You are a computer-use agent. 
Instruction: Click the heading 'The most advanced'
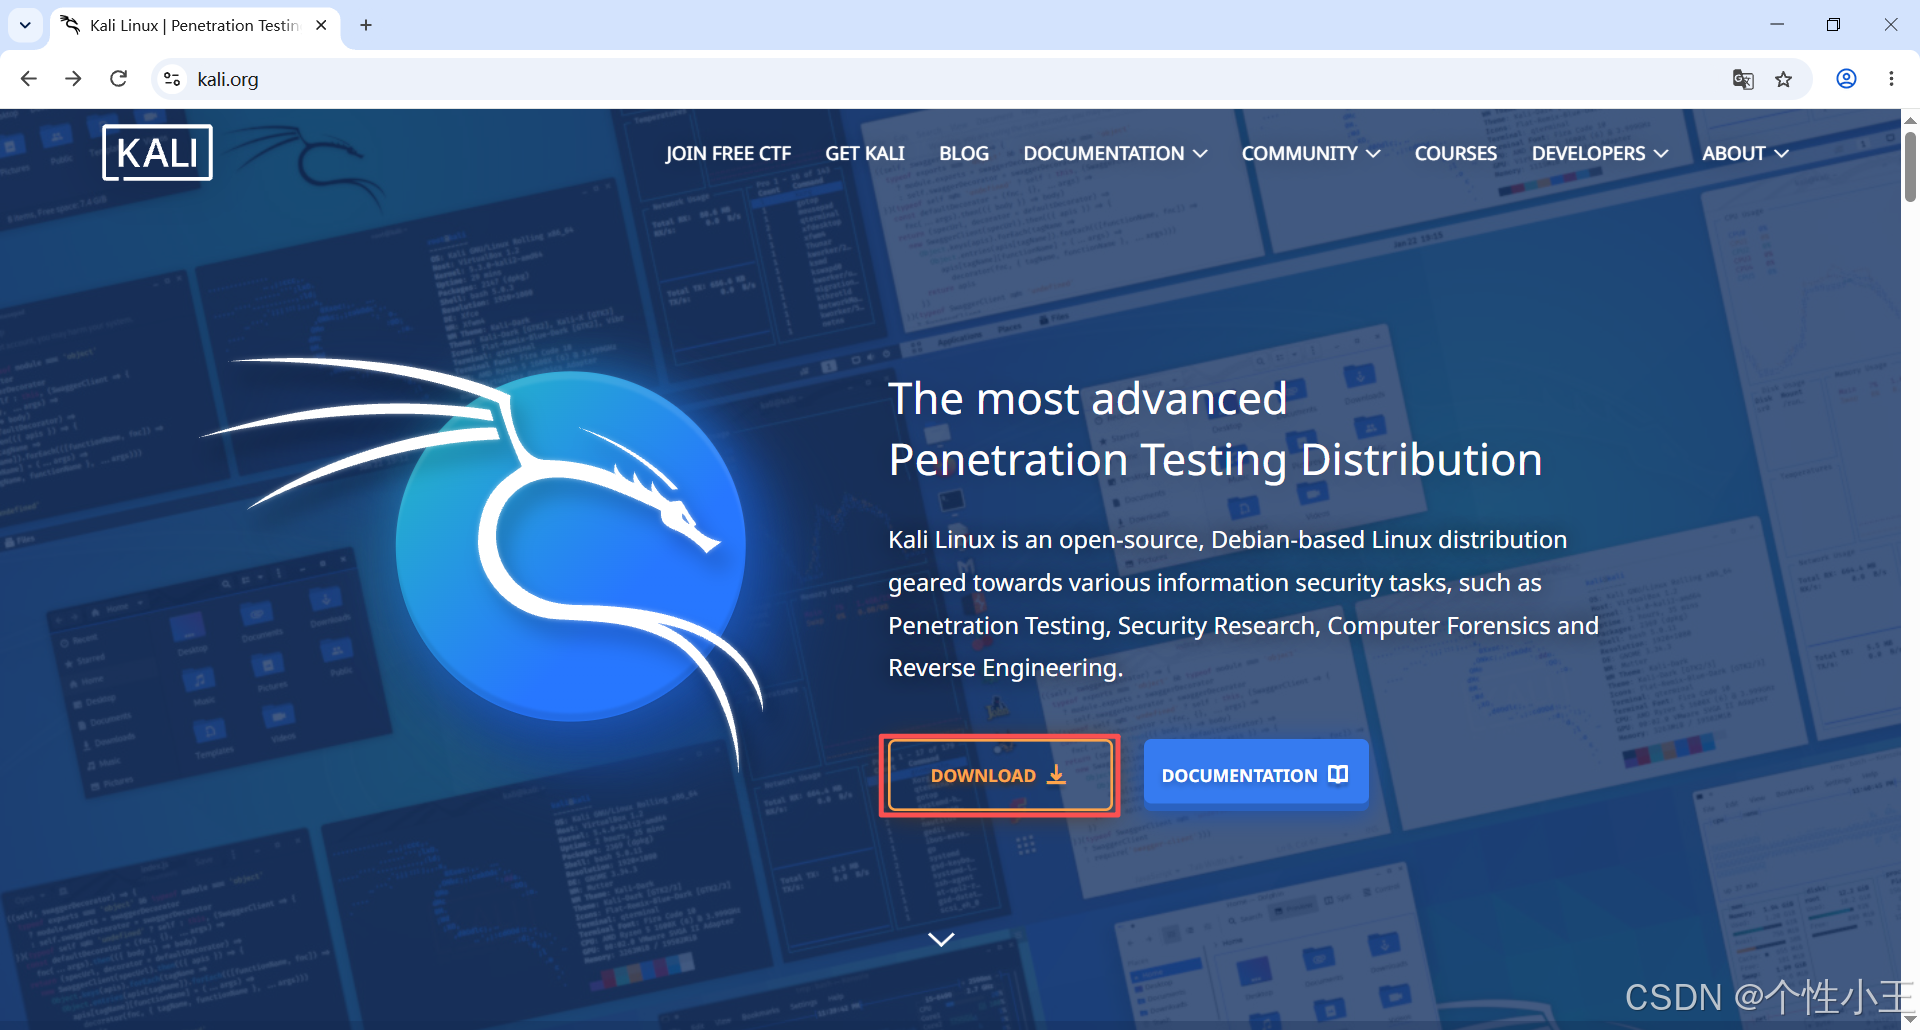coord(1087,399)
